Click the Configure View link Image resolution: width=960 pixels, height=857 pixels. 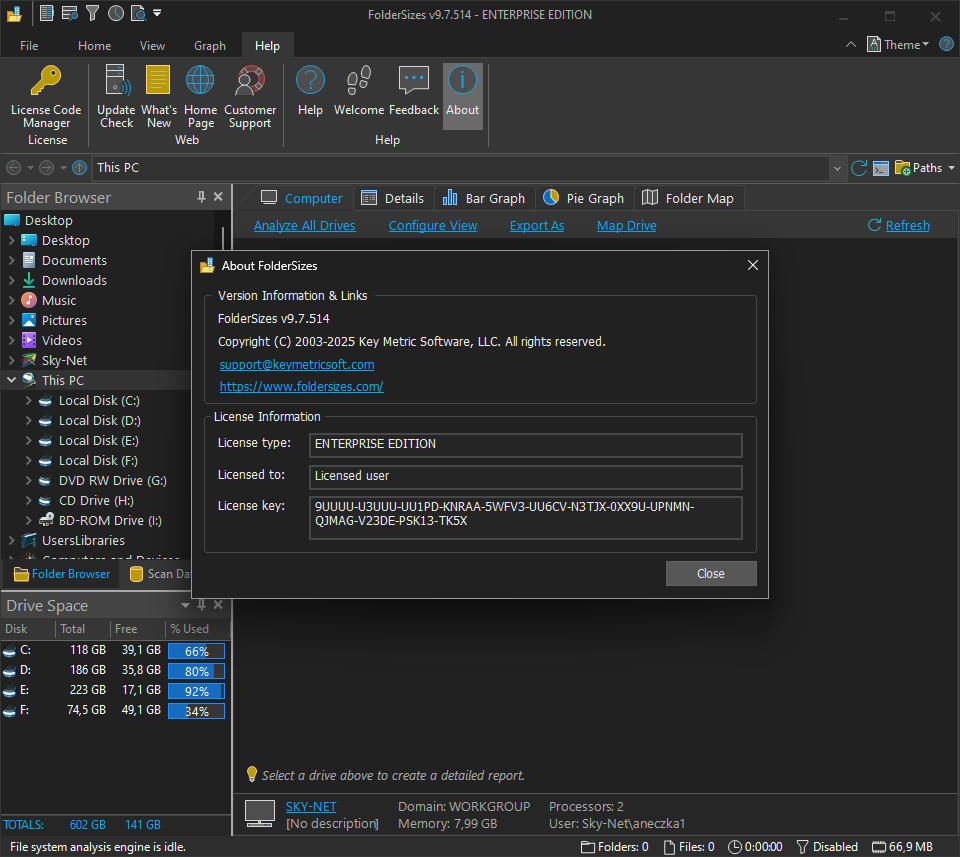(432, 226)
